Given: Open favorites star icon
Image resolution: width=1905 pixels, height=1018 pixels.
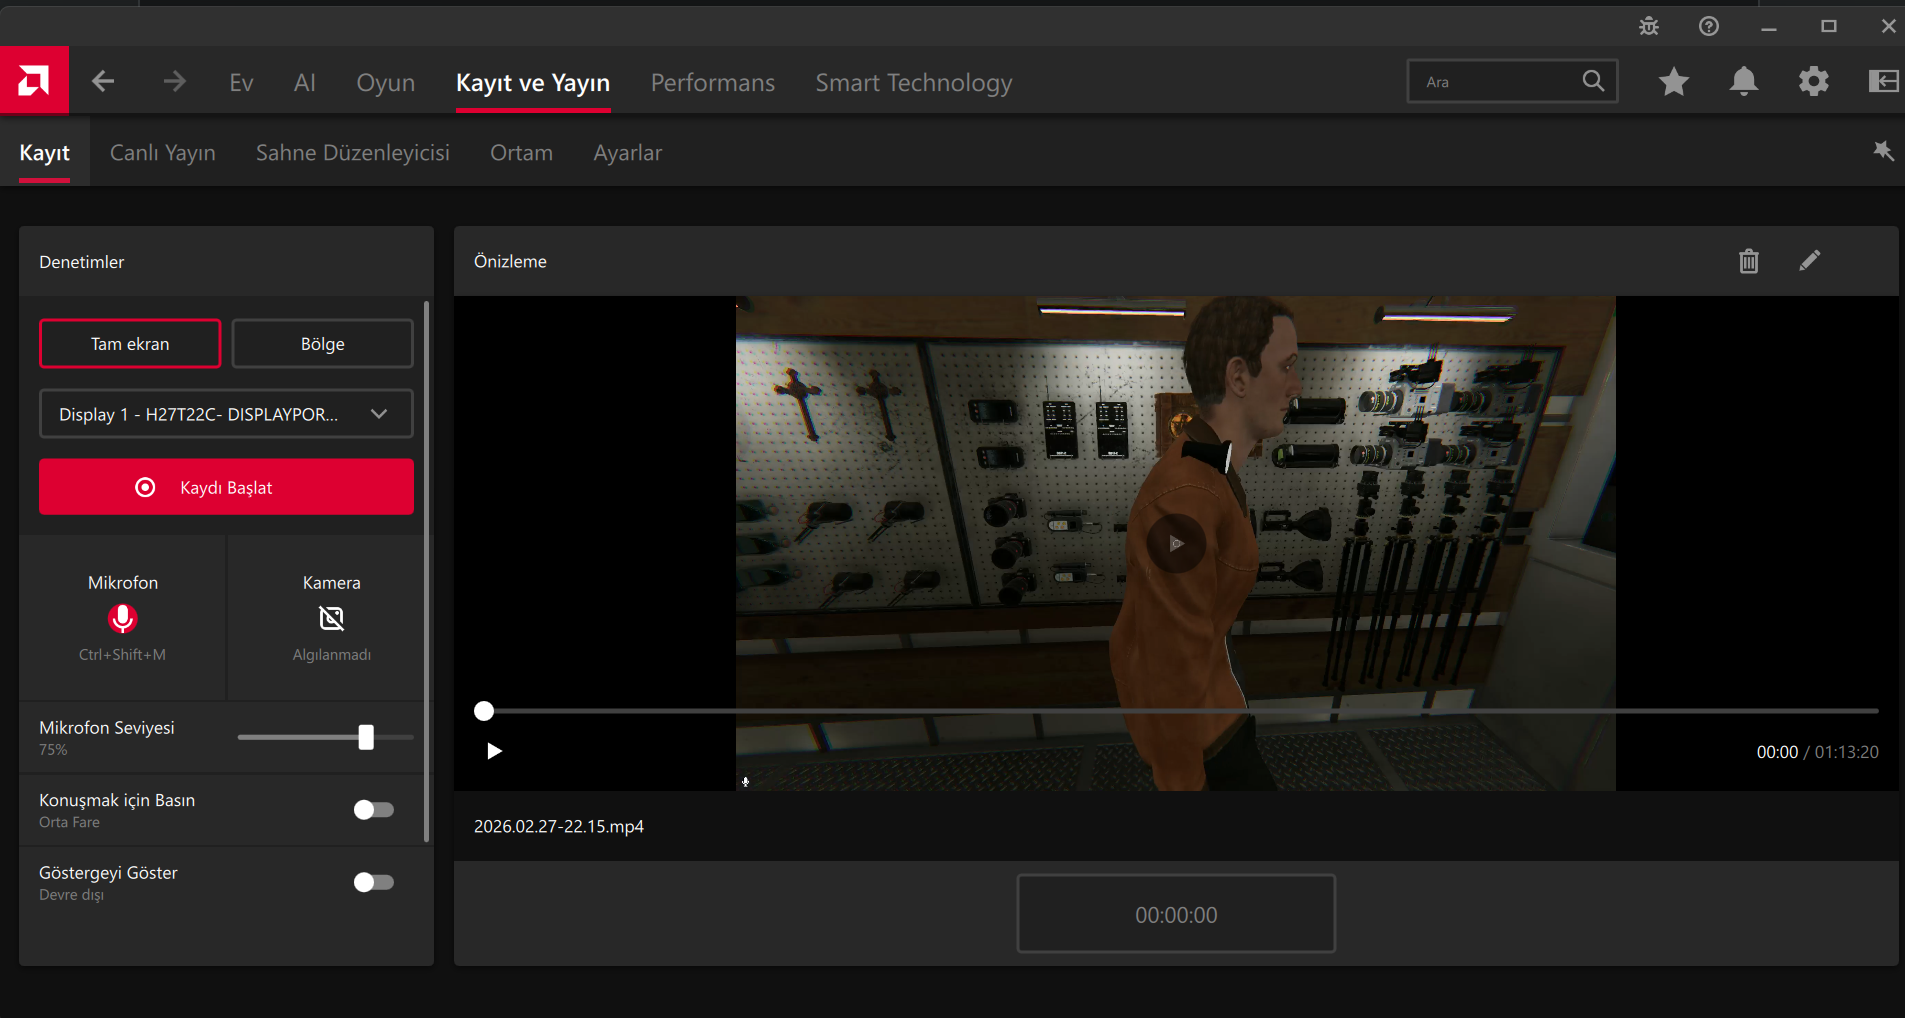Looking at the screenshot, I should [x=1674, y=81].
